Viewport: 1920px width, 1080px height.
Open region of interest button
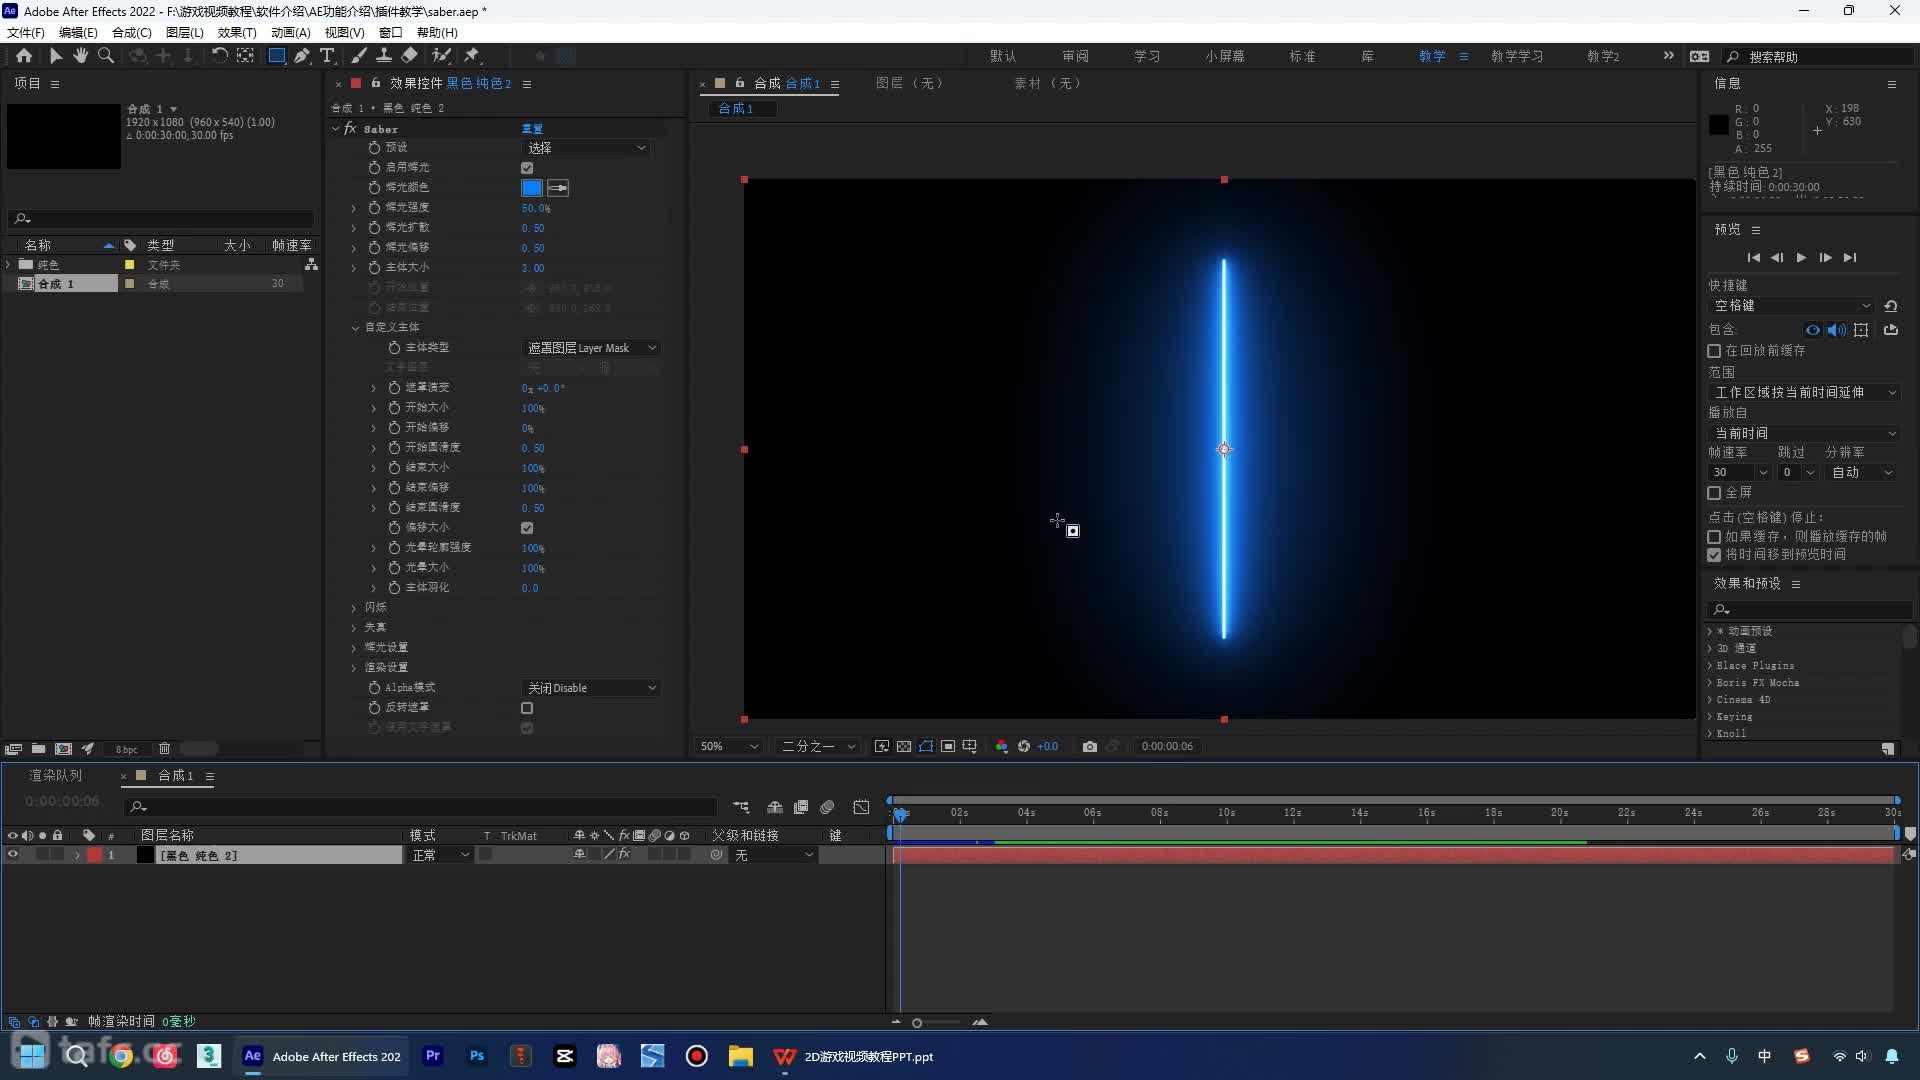pos(948,747)
